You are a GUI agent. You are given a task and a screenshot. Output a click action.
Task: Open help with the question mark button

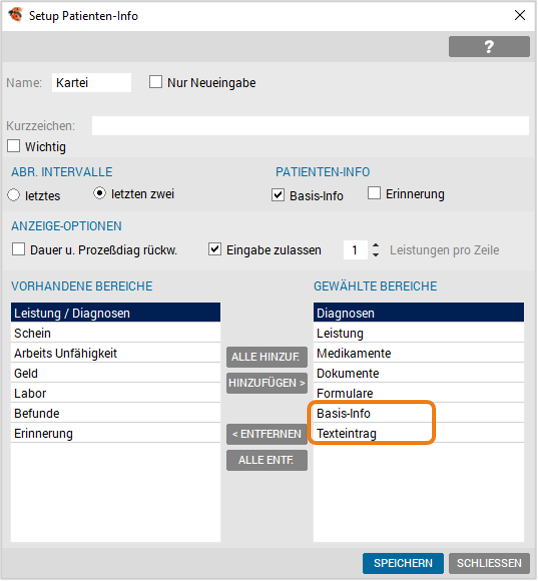pyautogui.click(x=489, y=46)
